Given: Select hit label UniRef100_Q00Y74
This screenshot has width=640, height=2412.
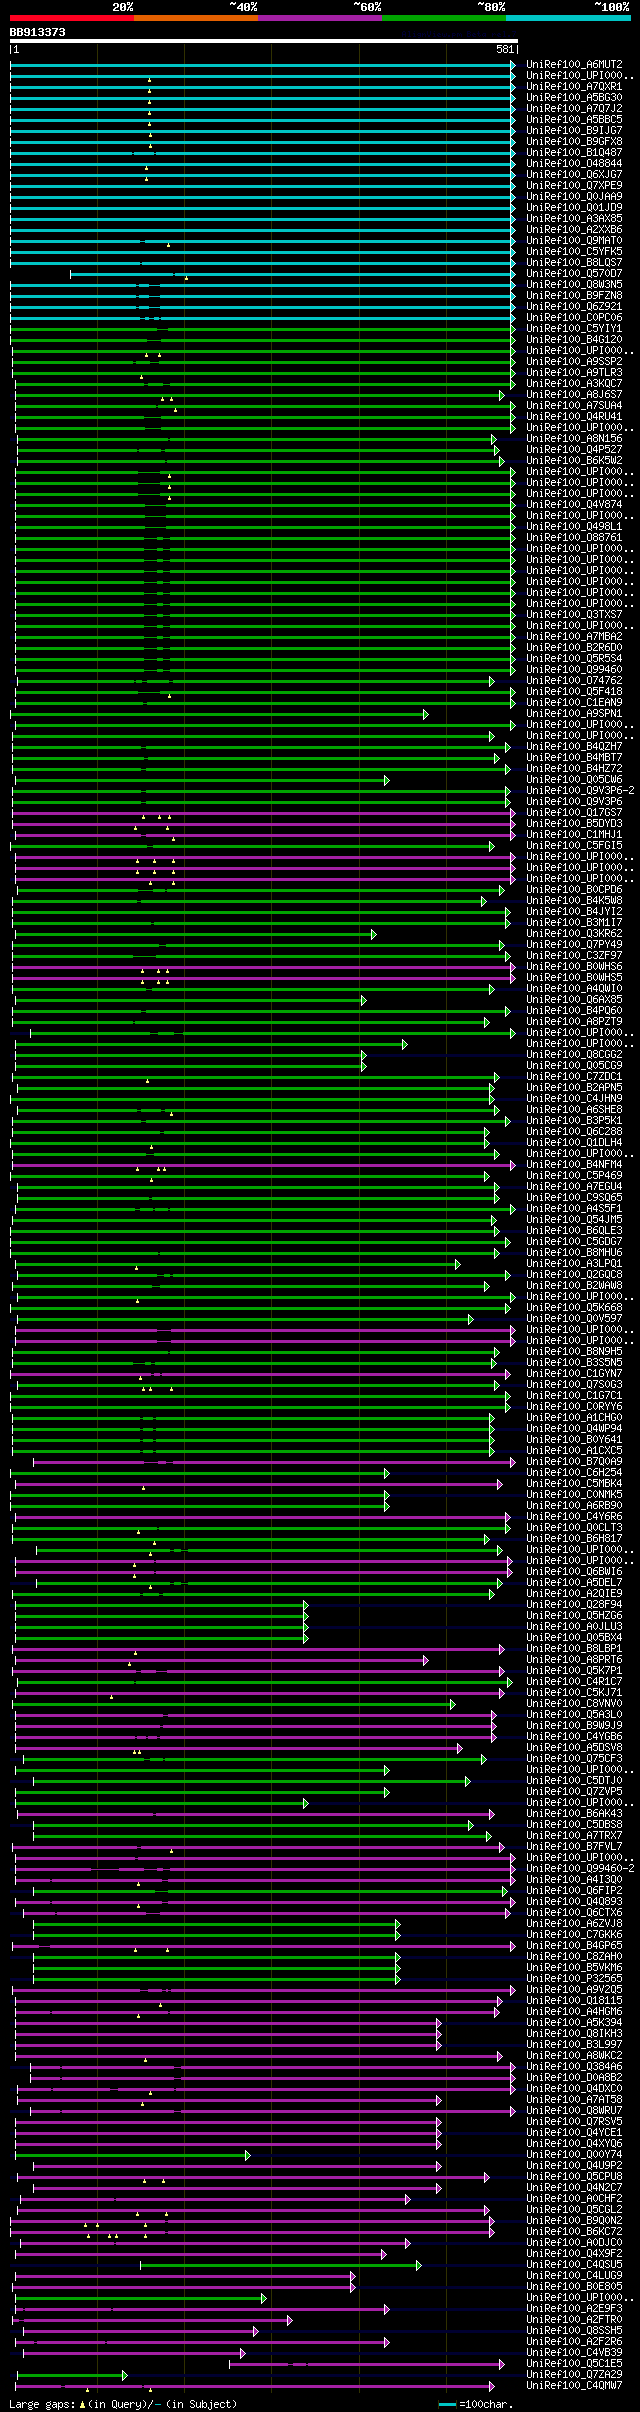Looking at the screenshot, I should coord(574,2155).
